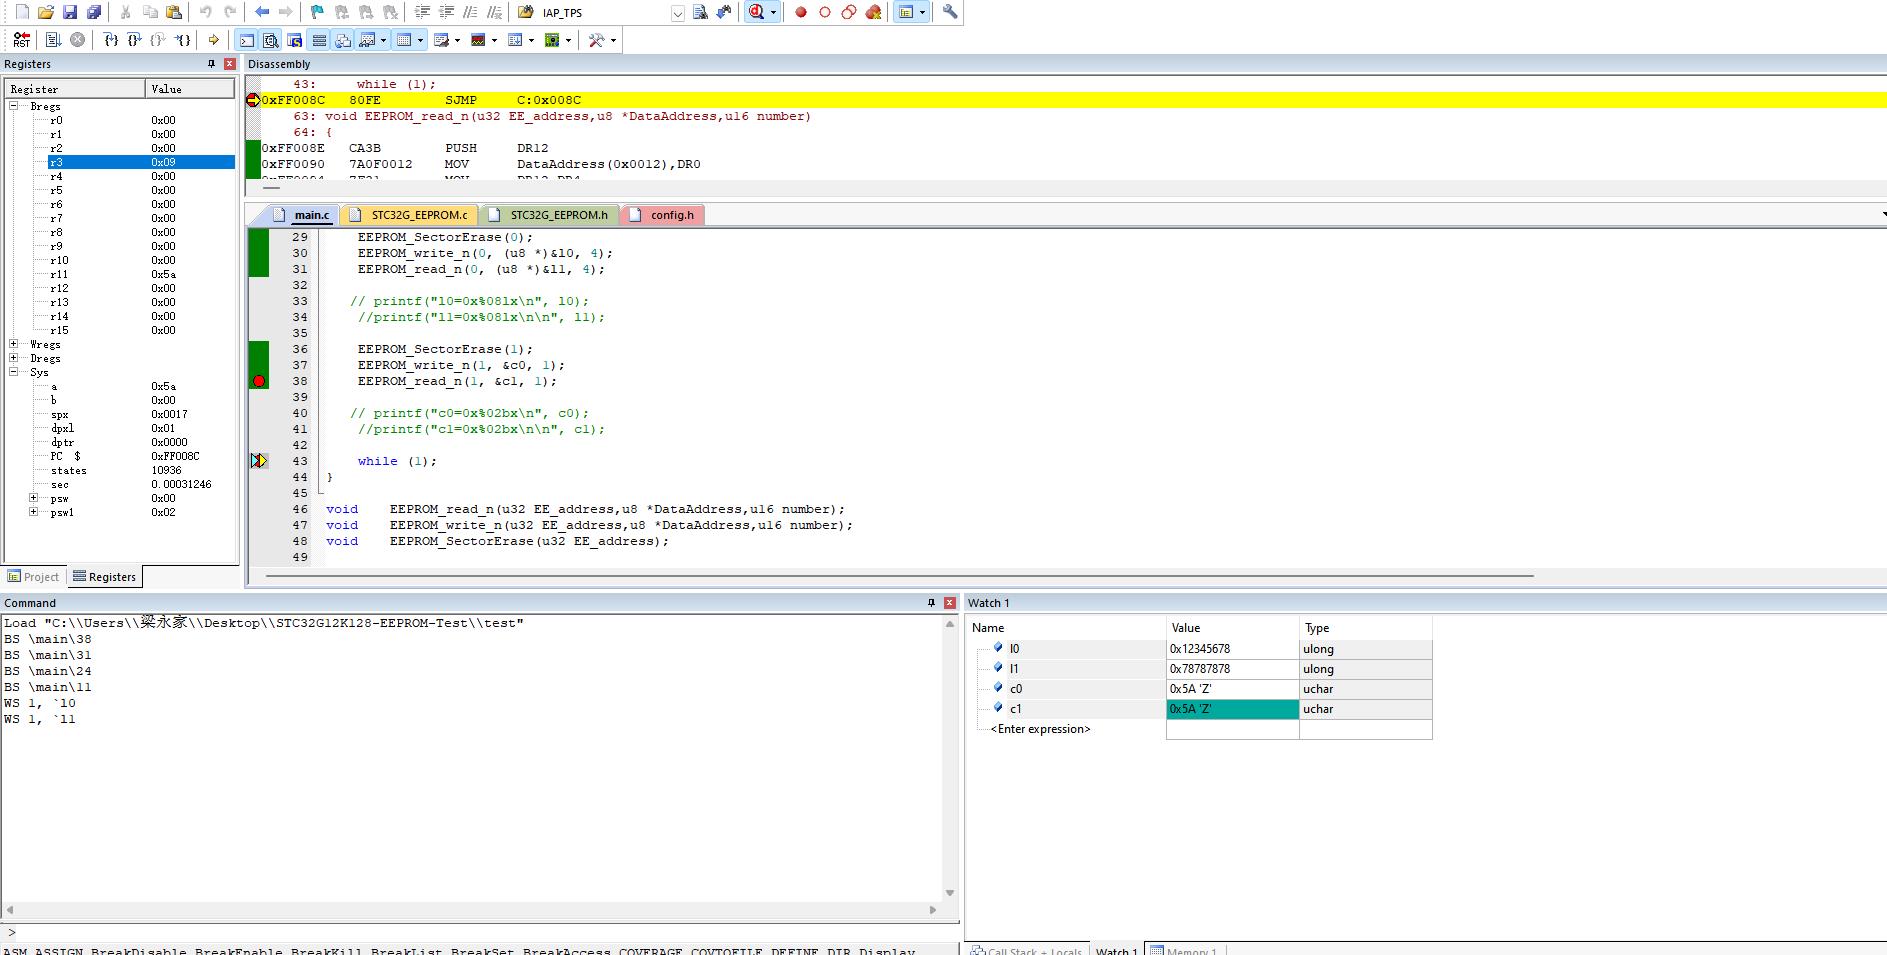Screen dimensions: 1887x955
Task: Step into one line
Action: (x=111, y=40)
